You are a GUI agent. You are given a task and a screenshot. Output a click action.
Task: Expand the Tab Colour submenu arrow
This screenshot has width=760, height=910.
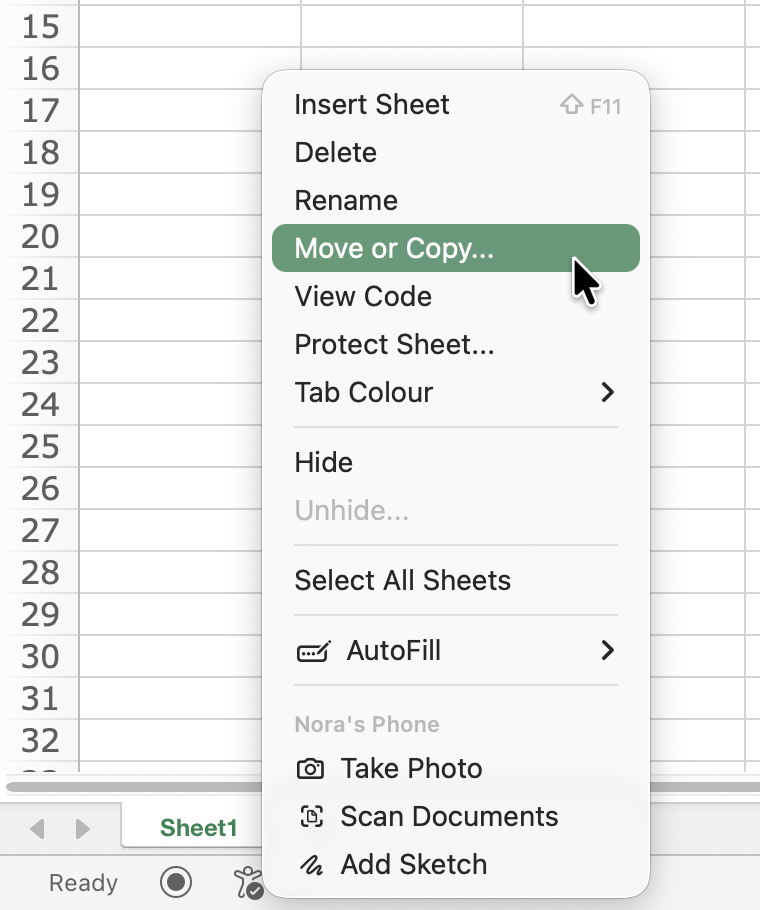click(607, 392)
